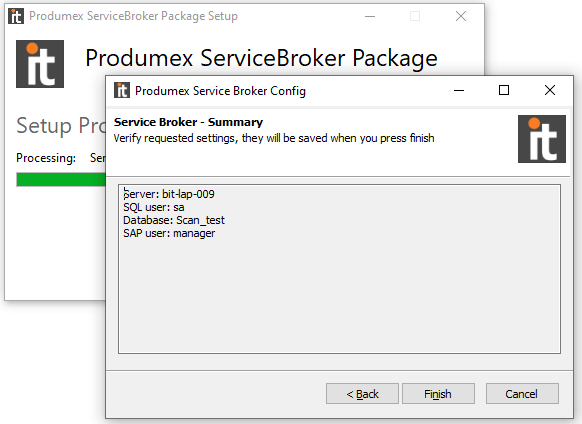This screenshot has height=424, width=582.
Task: Click the SQL user: sa line
Action: [x=154, y=207]
